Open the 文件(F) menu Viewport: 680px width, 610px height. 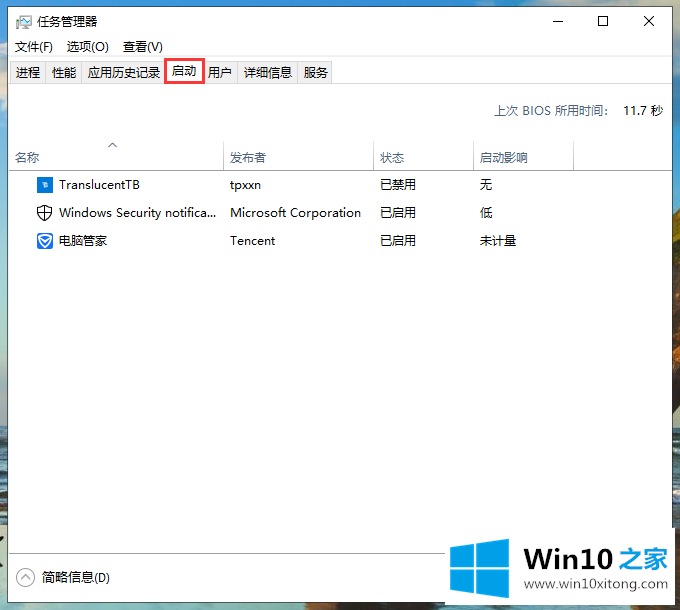click(34, 47)
